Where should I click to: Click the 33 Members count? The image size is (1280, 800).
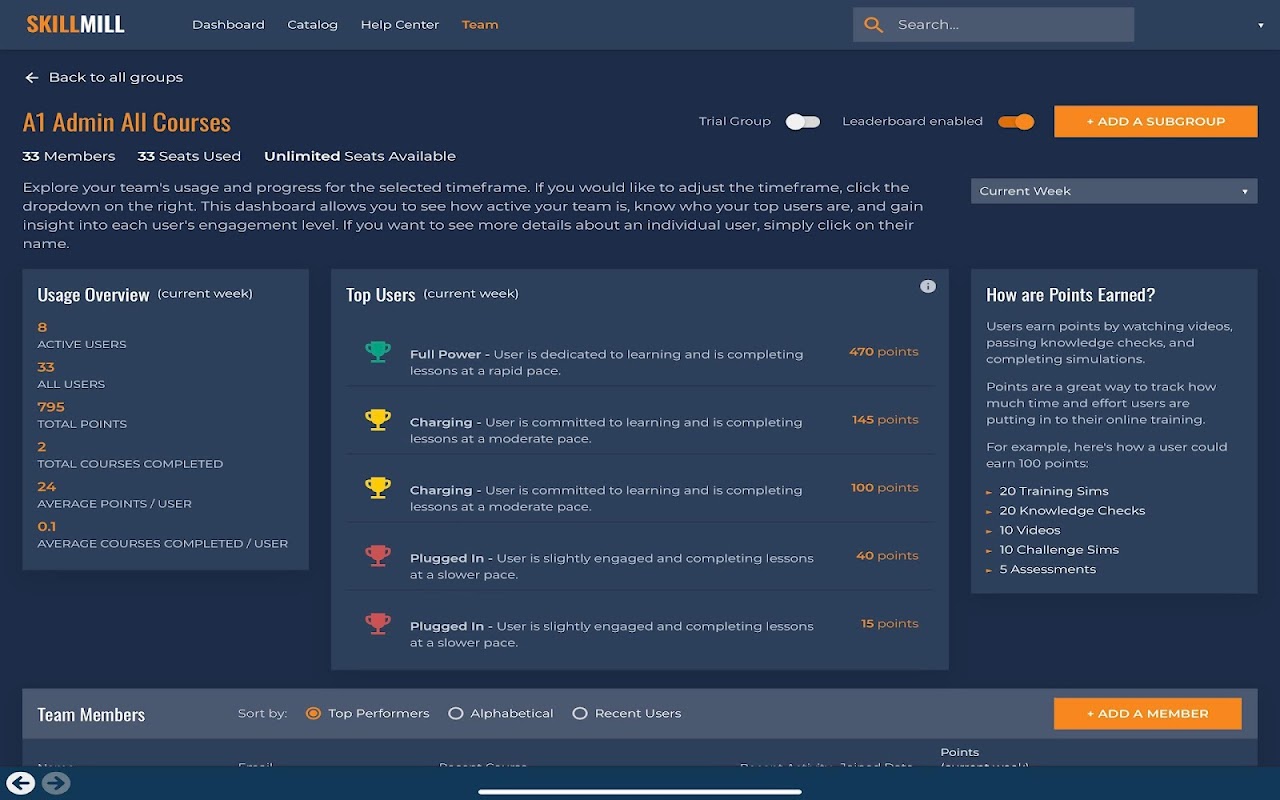pos(69,156)
